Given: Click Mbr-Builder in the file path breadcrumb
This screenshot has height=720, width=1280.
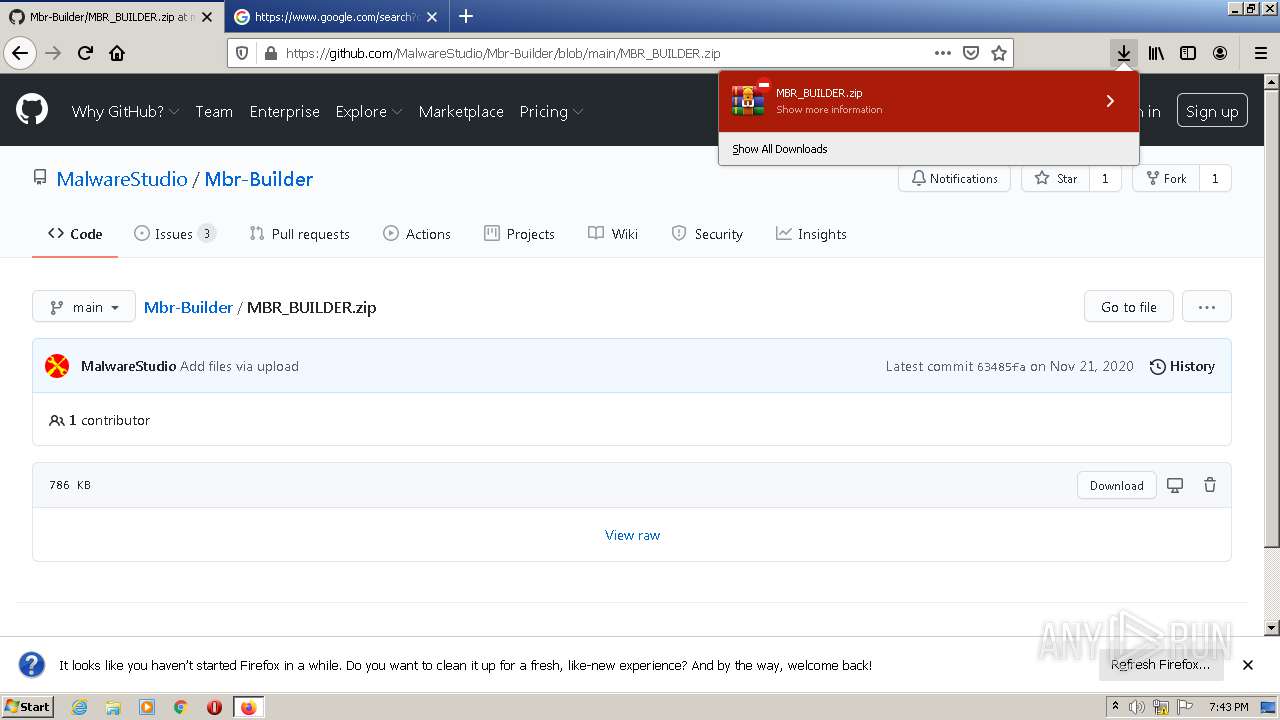Looking at the screenshot, I should [188, 307].
